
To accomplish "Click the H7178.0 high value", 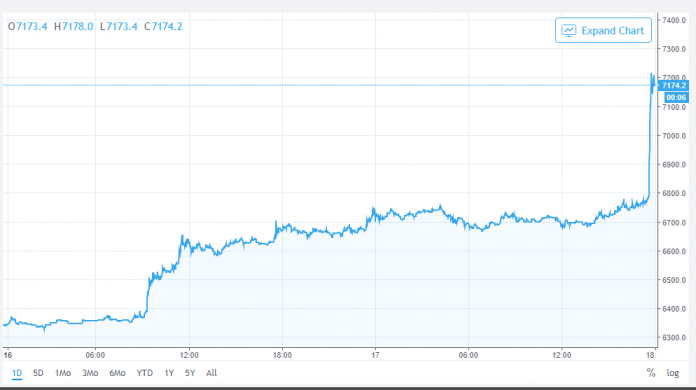I will point(74,27).
